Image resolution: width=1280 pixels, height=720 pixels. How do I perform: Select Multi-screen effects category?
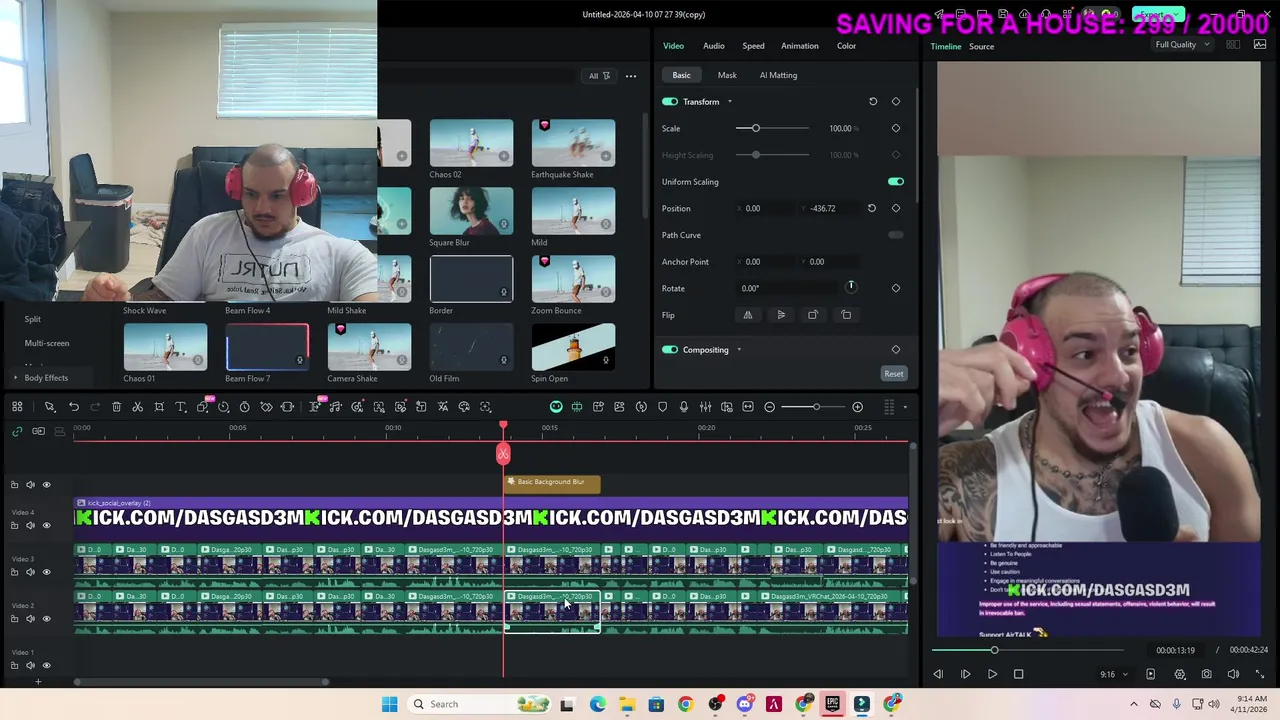[46, 343]
